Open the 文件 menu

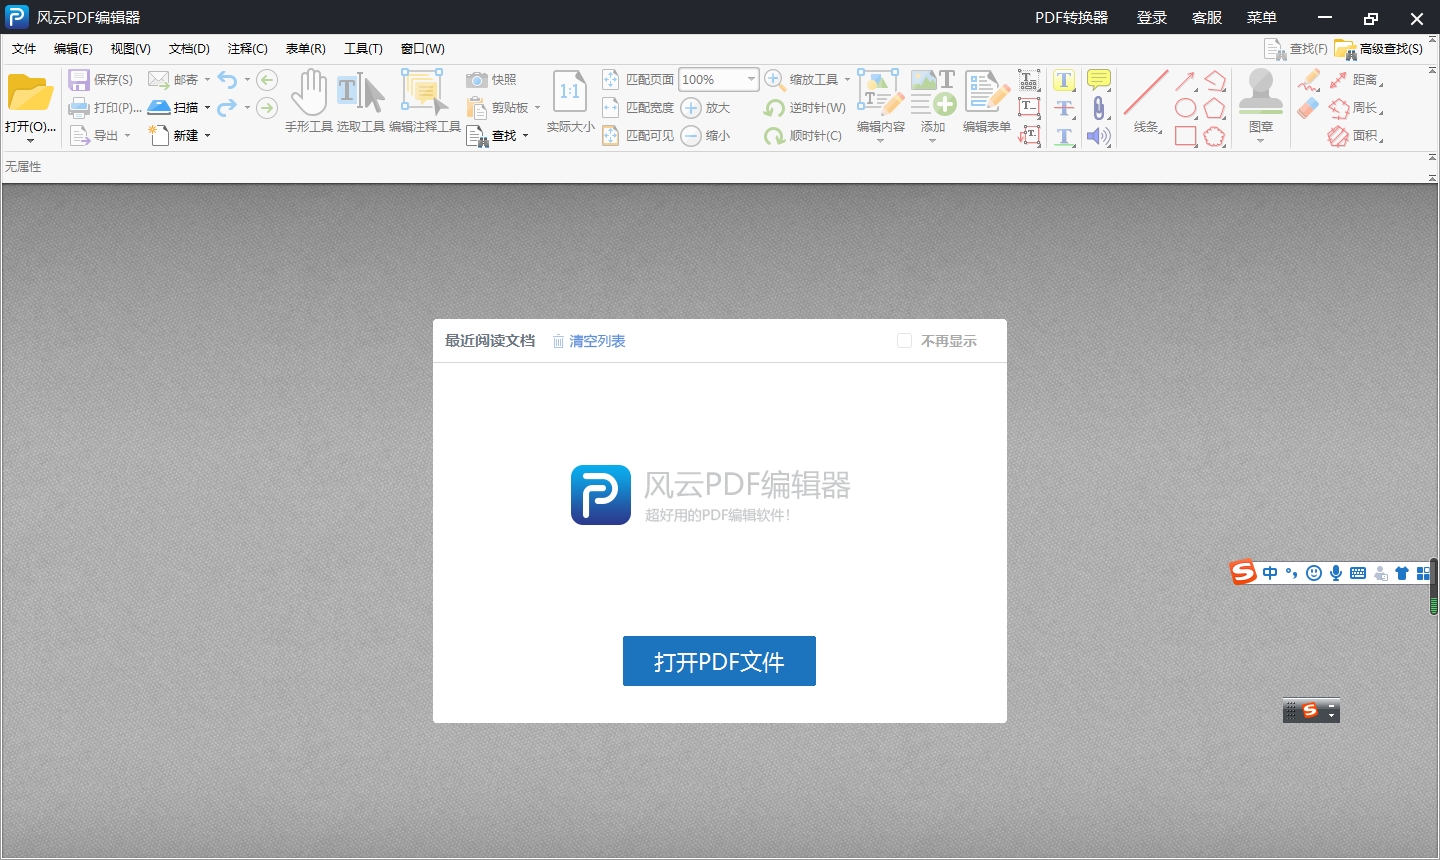(x=24, y=49)
